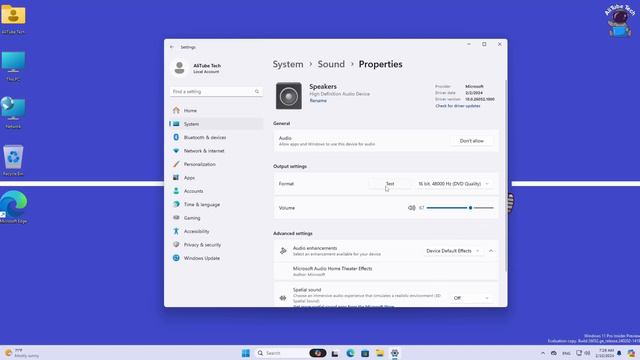The height and width of the screenshot is (360, 640).
Task: Click the Settings gear taskbar icon
Action: (x=395, y=353)
